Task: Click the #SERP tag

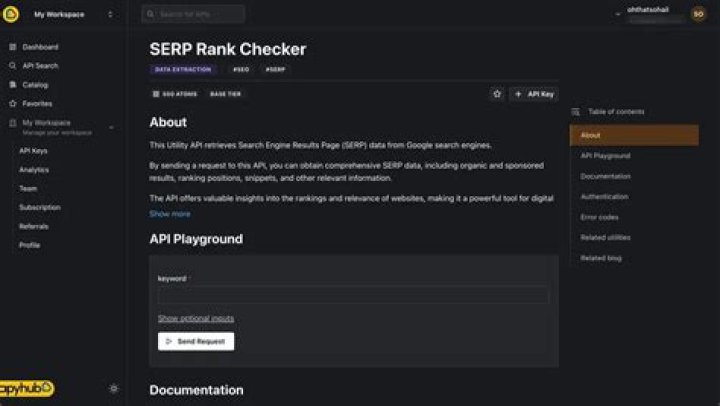Action: (276, 69)
